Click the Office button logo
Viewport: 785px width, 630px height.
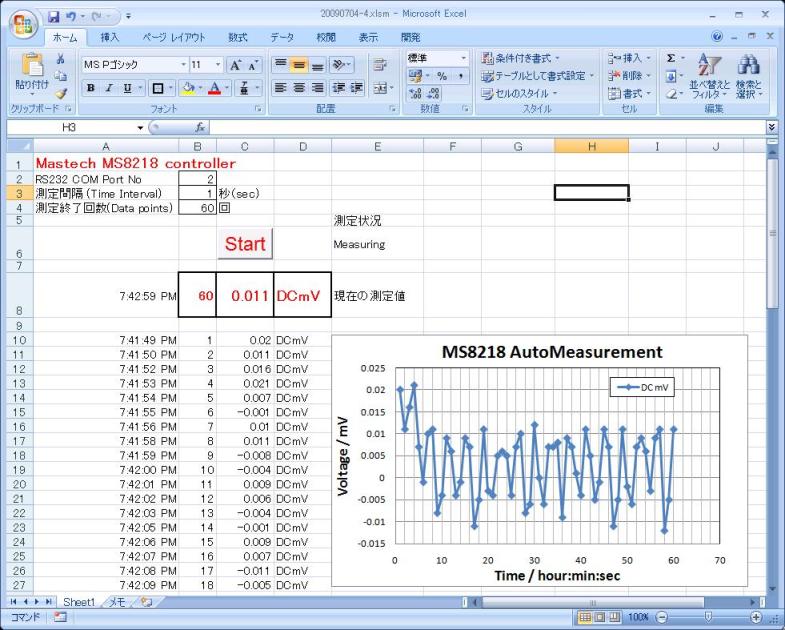[x=23, y=24]
